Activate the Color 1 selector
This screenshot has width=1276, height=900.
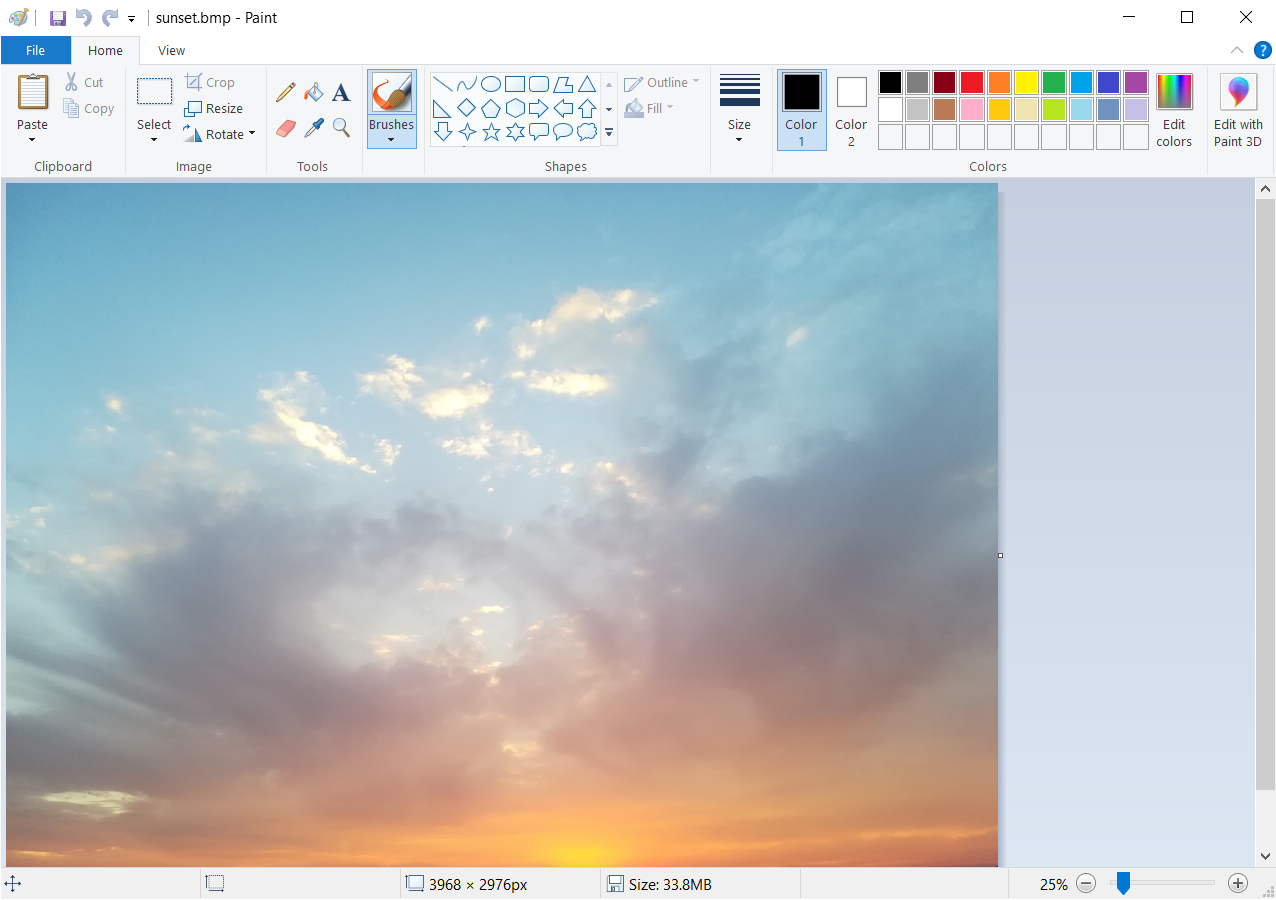pyautogui.click(x=801, y=110)
